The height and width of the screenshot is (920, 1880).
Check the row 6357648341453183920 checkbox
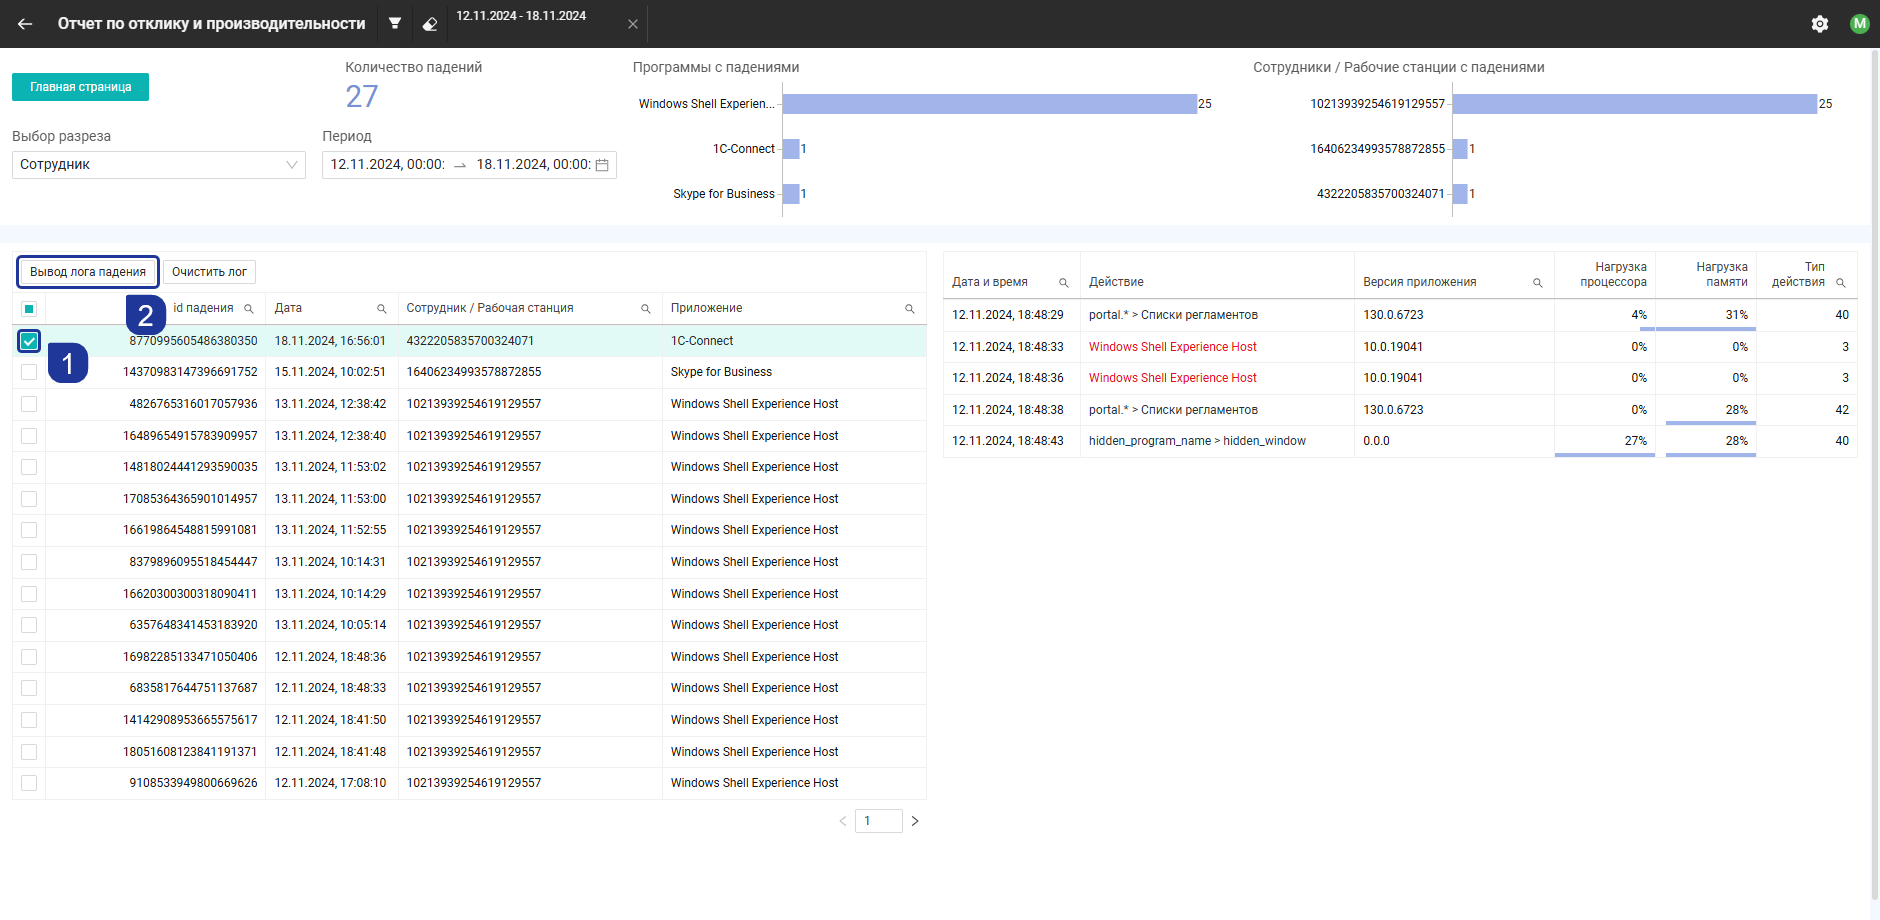pyautogui.click(x=29, y=625)
